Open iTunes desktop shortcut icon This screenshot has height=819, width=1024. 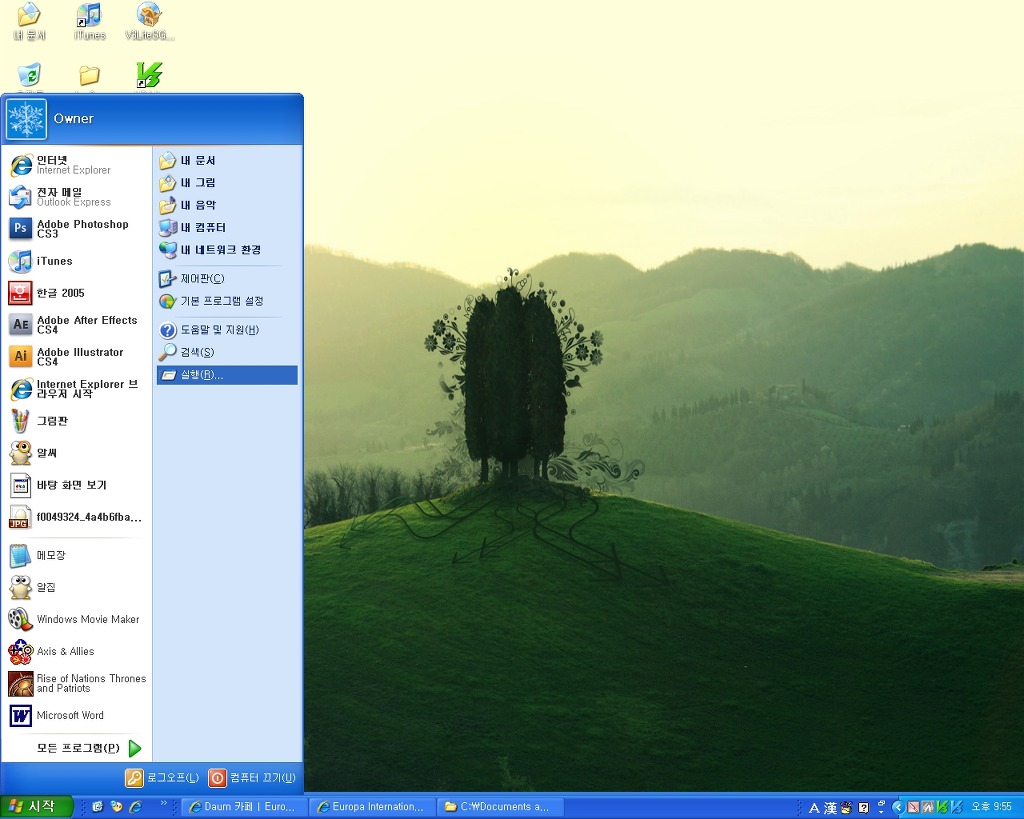[x=89, y=20]
